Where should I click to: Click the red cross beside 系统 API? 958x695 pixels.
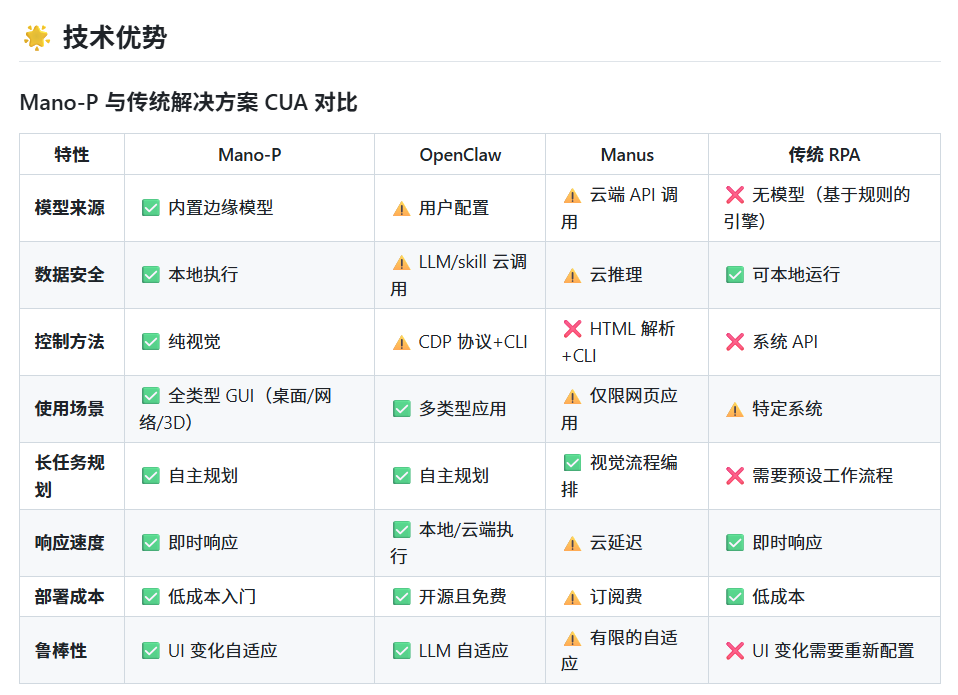tap(735, 341)
